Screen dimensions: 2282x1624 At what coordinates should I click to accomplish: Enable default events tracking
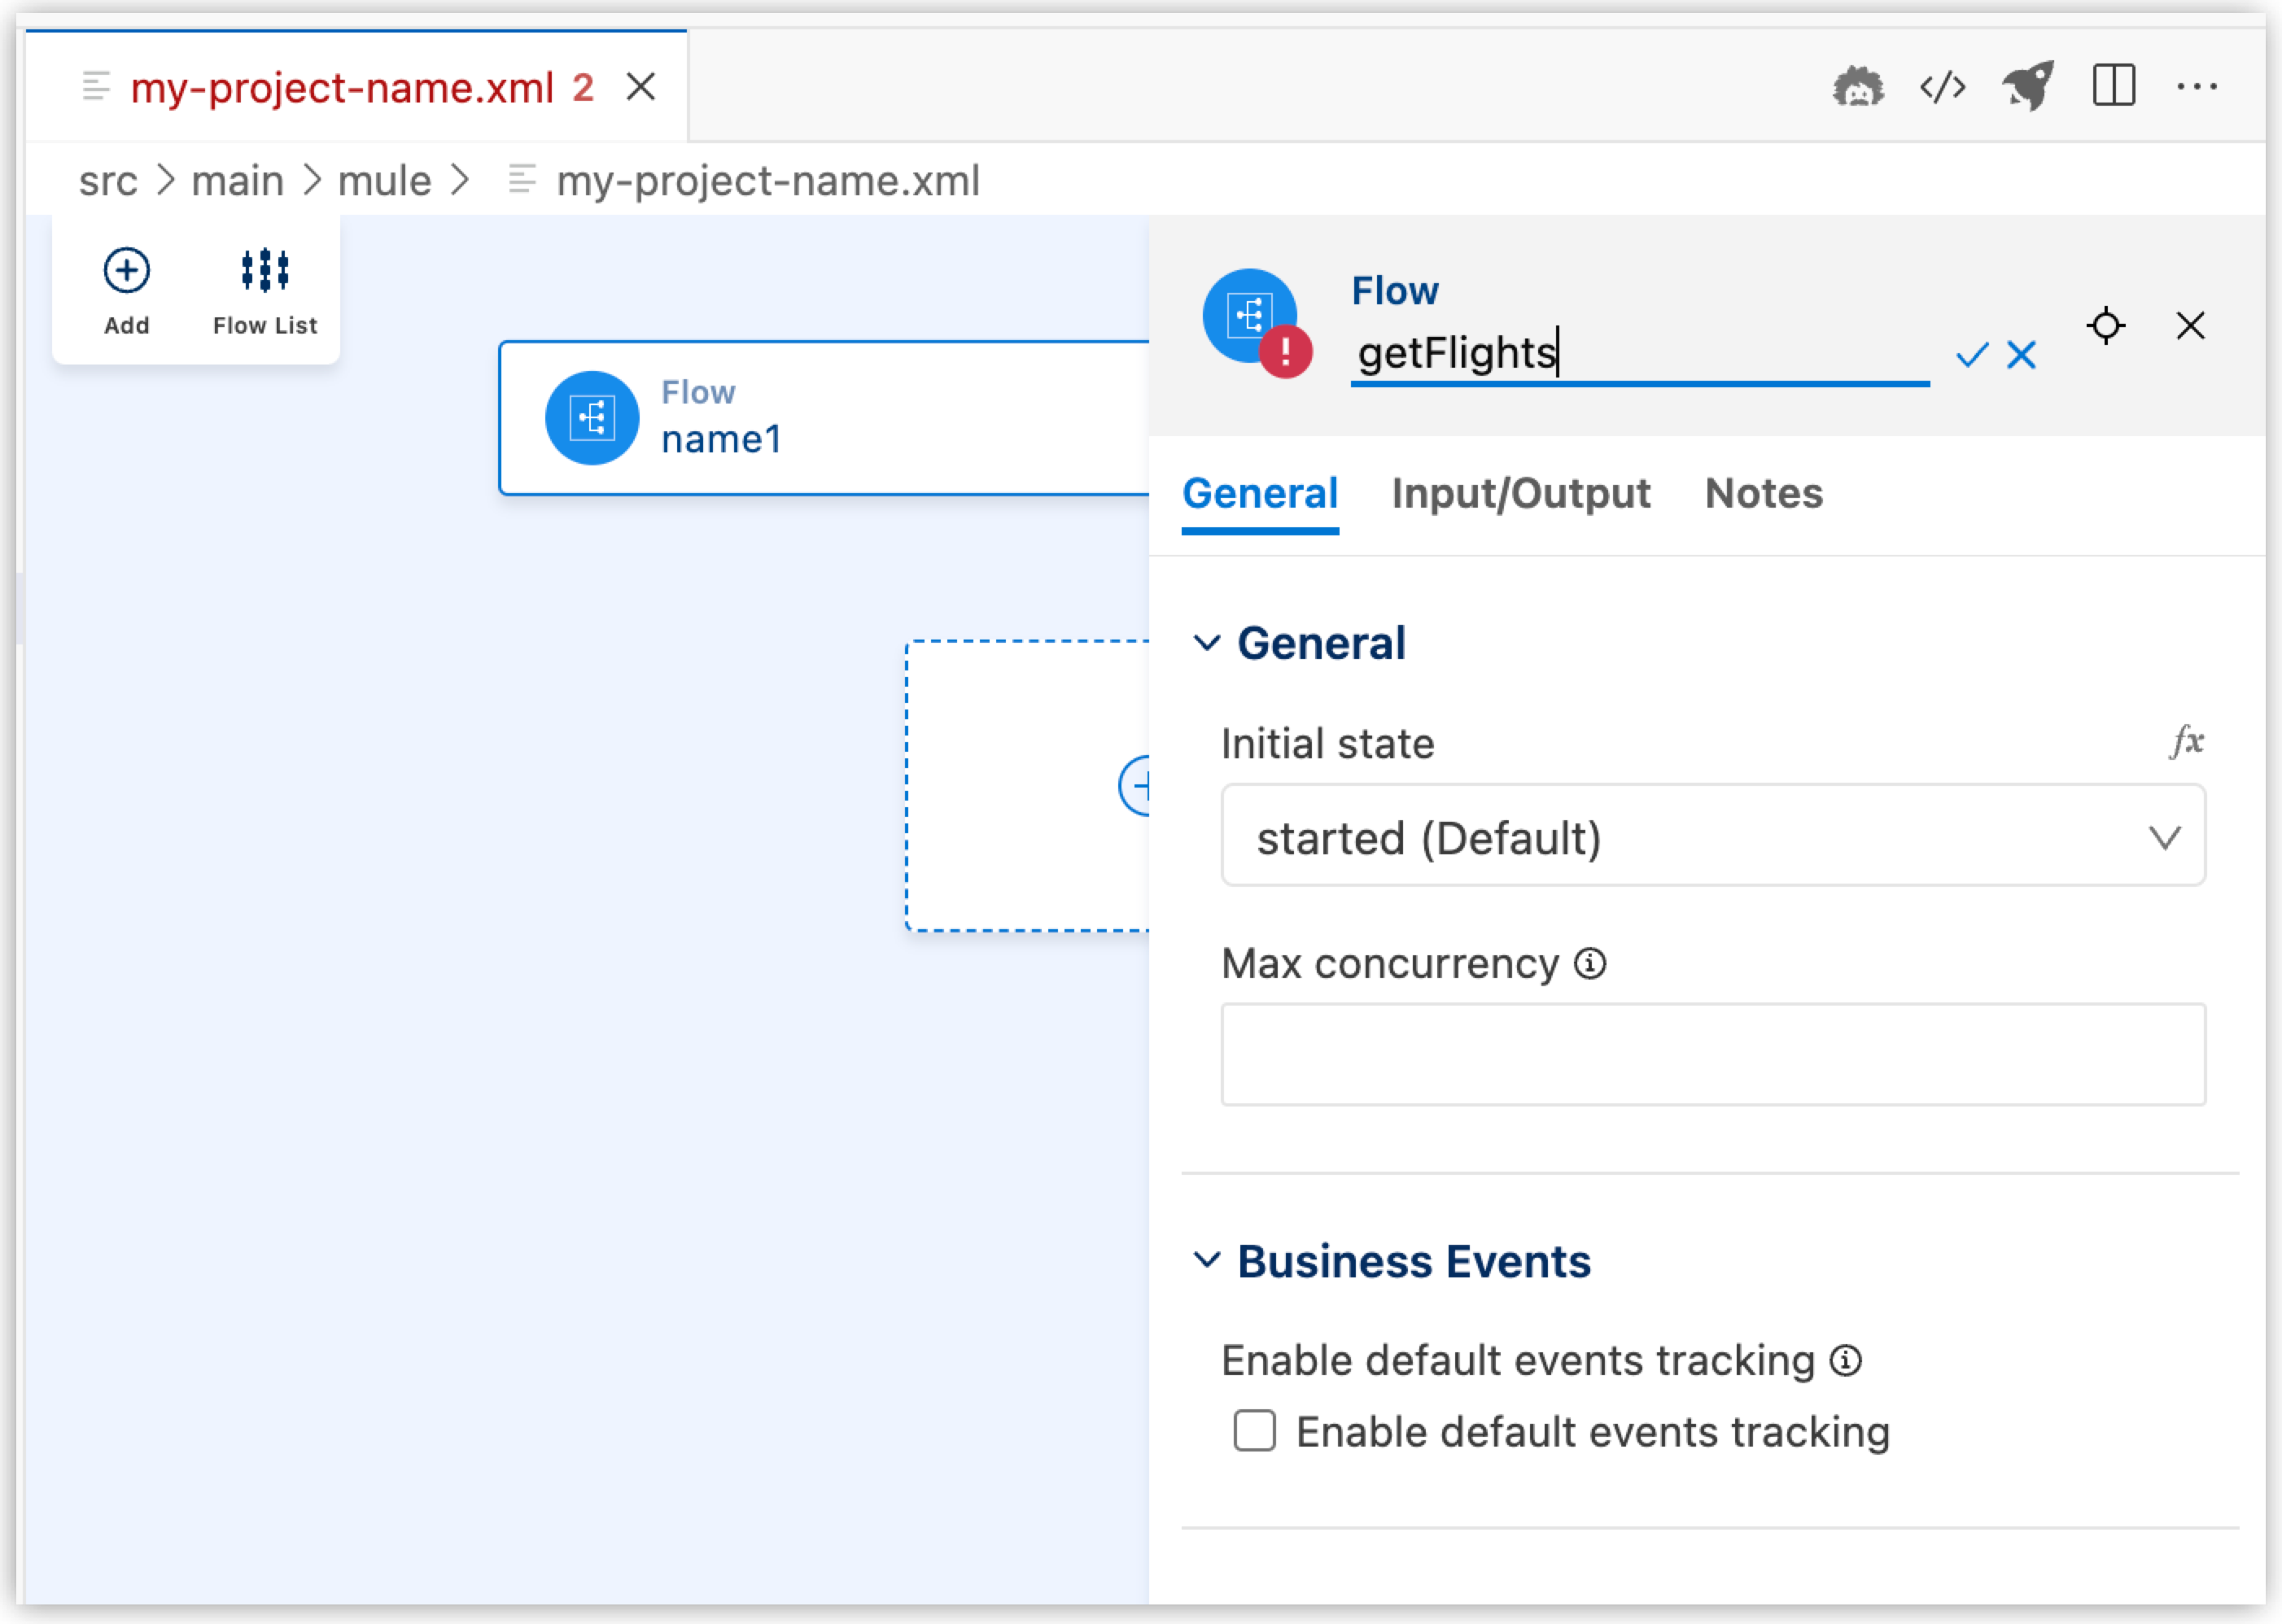[x=1253, y=1431]
